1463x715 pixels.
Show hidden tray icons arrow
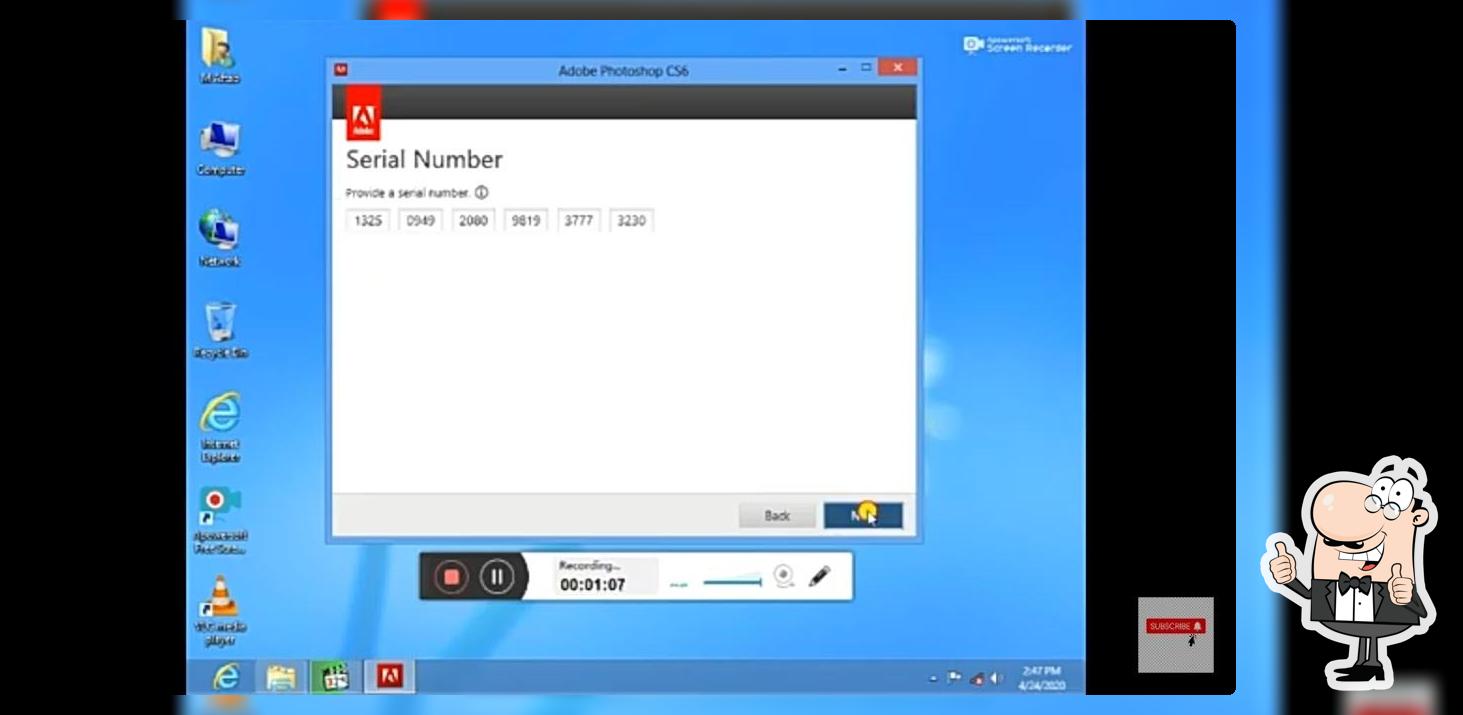click(x=933, y=678)
